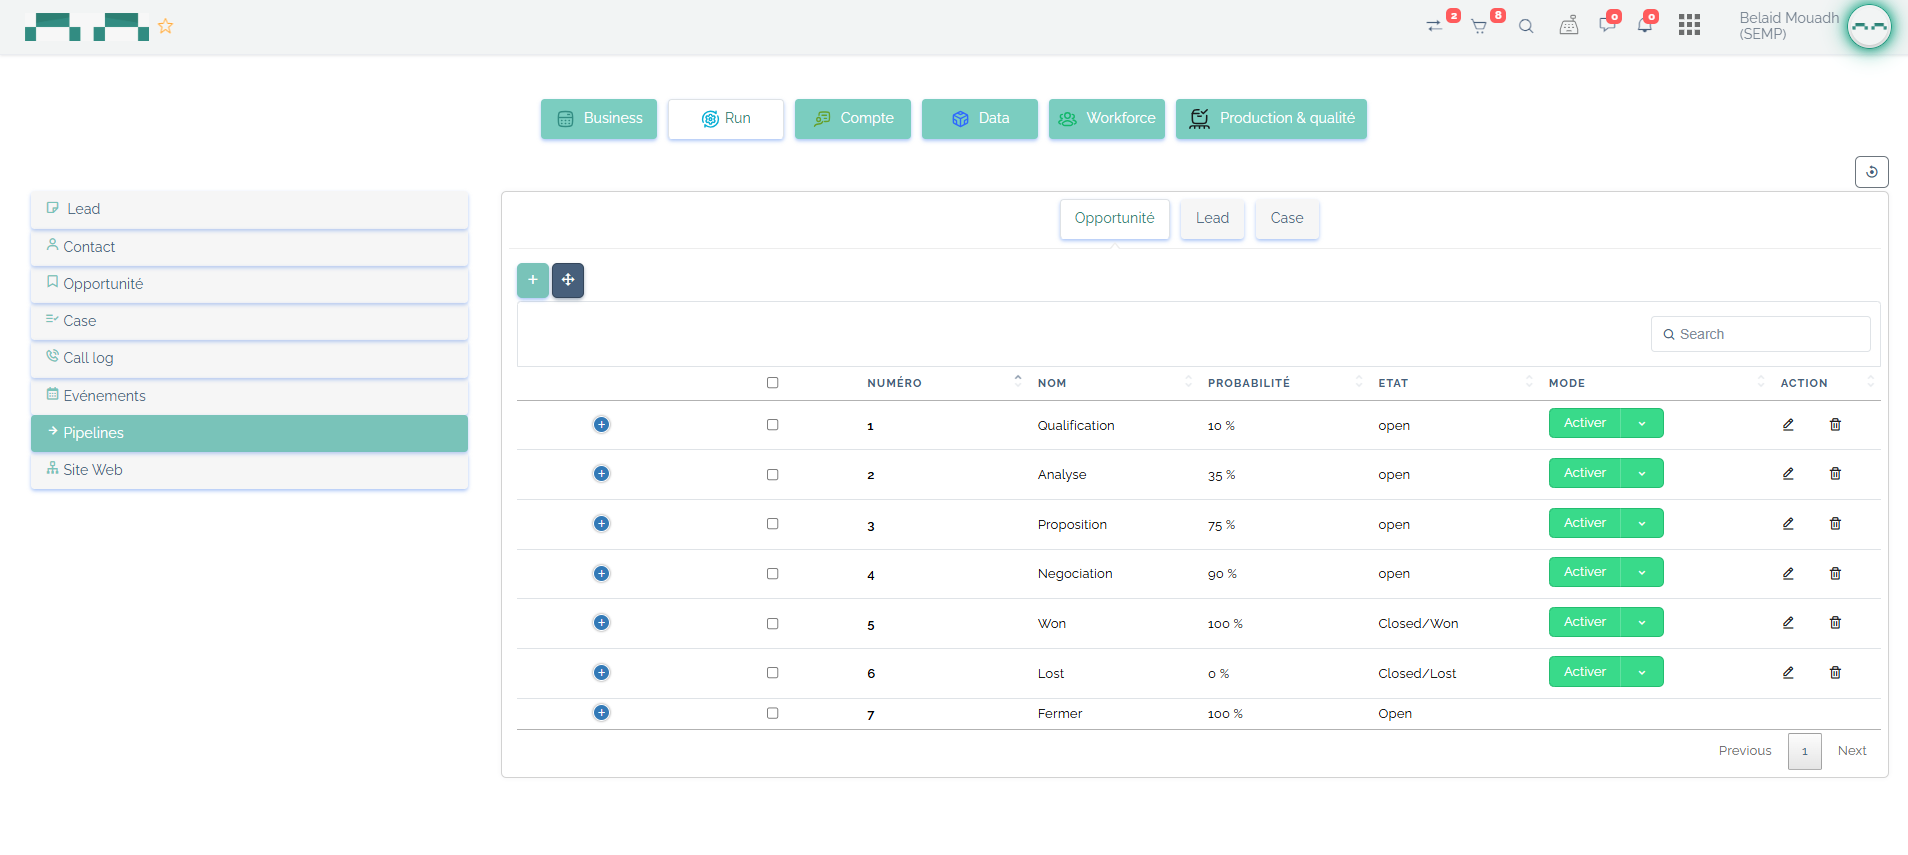
Task: Edit the Won stage with the pencil icon
Action: (1788, 623)
